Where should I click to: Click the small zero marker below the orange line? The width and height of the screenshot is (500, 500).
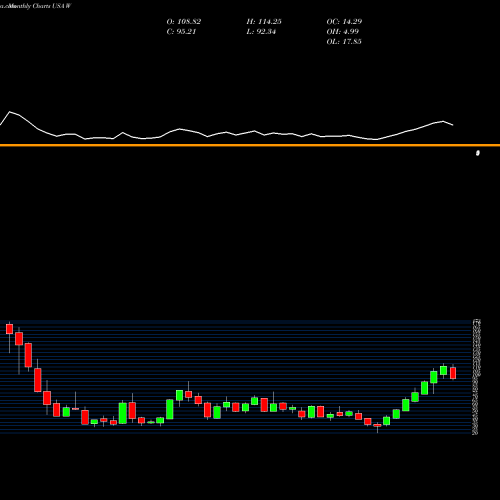[x=478, y=153]
